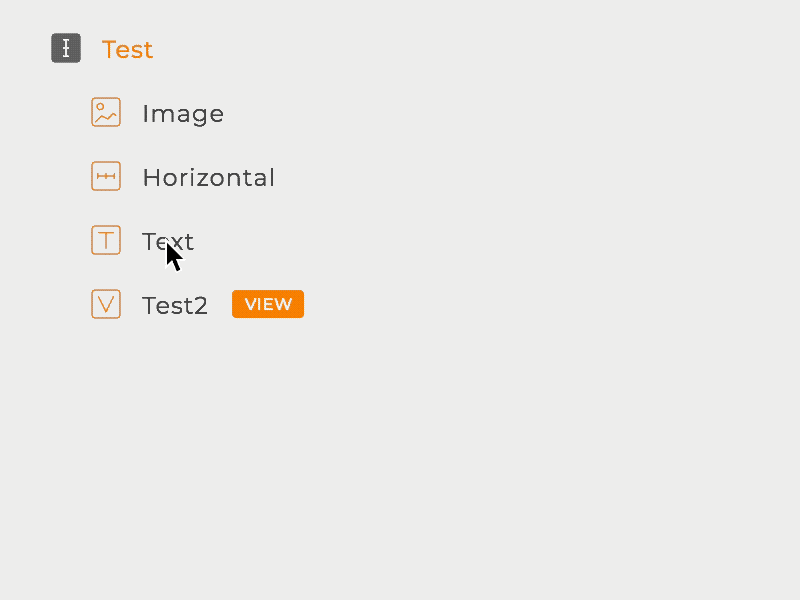Click the V icon beside Test2
800x600 pixels.
point(105,303)
